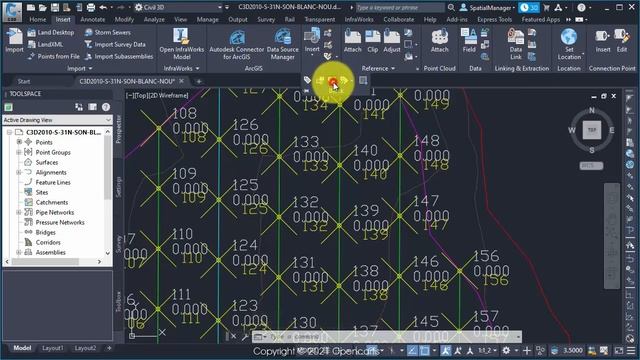
Task: Click the viewport label [-][Top][2D Wireframe]
Action: (157, 96)
